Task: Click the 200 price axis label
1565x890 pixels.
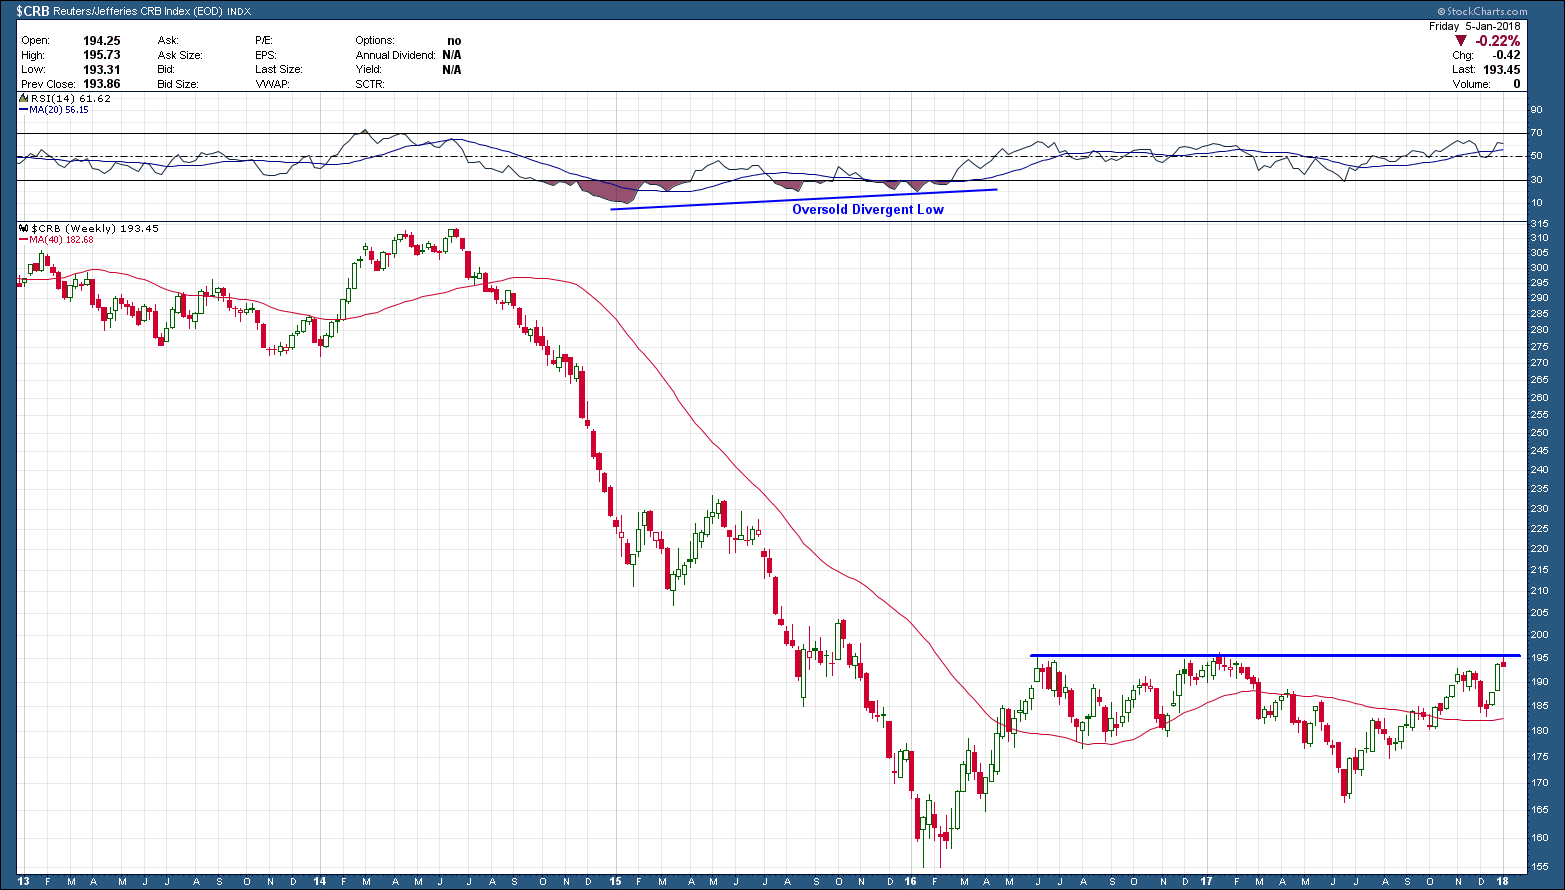Action: (1539, 635)
